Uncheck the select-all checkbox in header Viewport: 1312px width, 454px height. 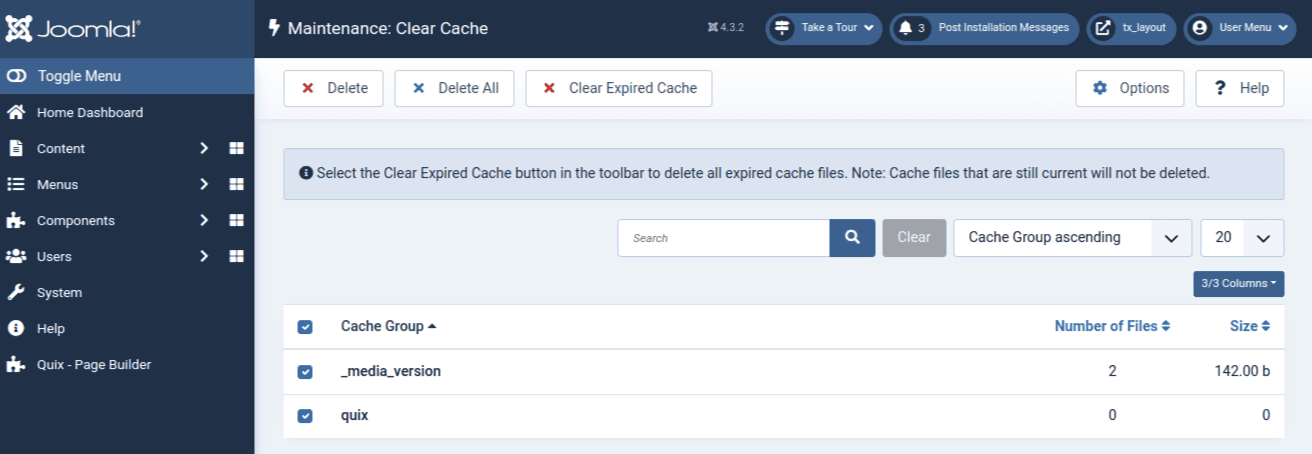305,327
